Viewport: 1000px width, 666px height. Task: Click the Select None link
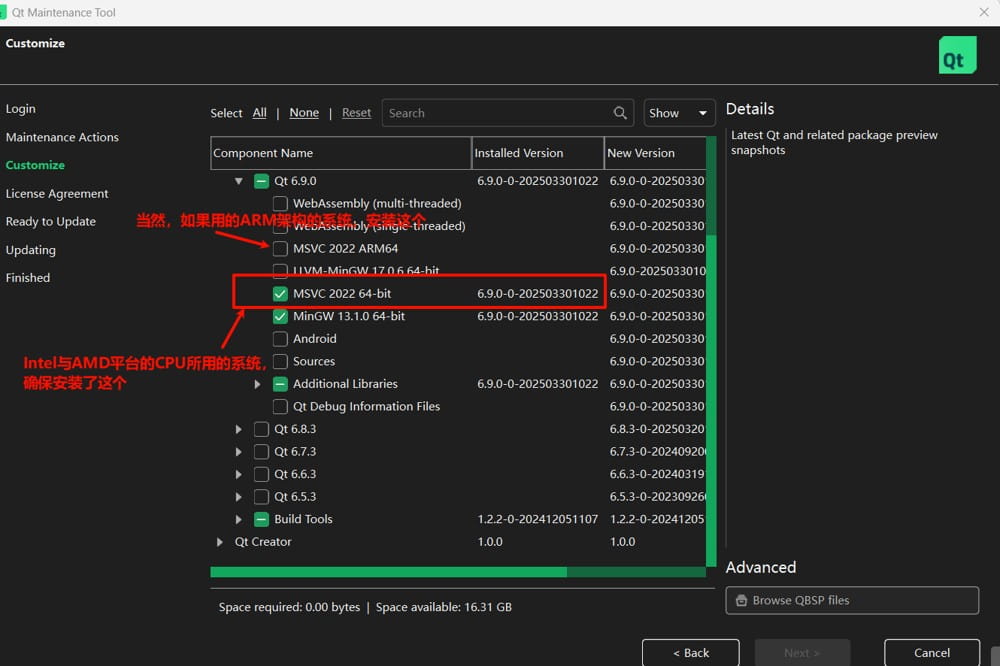[304, 113]
